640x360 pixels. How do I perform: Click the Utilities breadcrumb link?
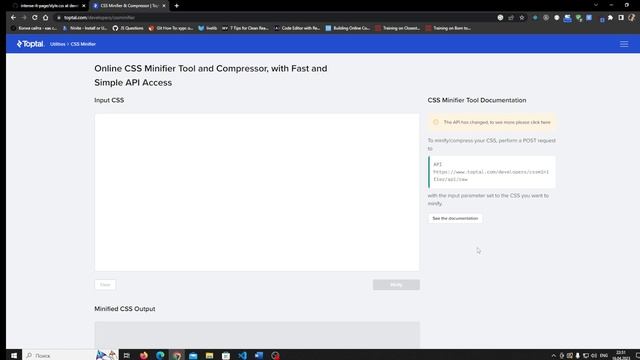(58, 44)
